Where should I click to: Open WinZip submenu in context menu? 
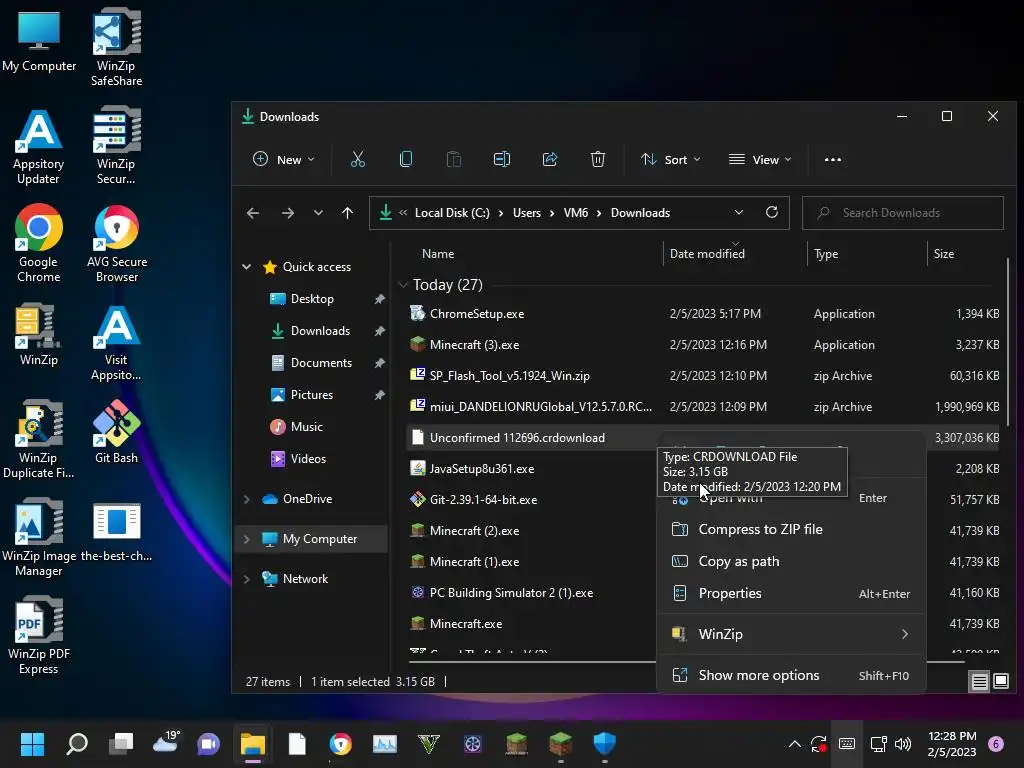pyautogui.click(x=791, y=634)
